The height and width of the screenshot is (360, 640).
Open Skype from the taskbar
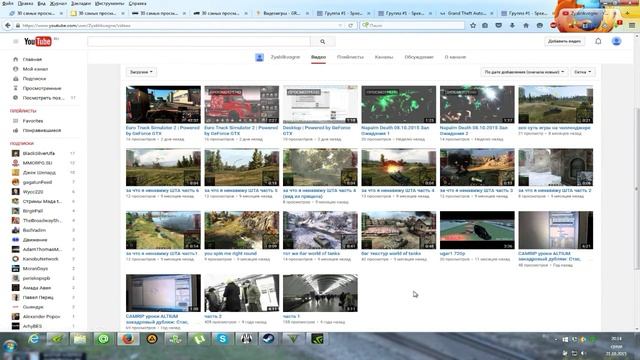pos(222,339)
